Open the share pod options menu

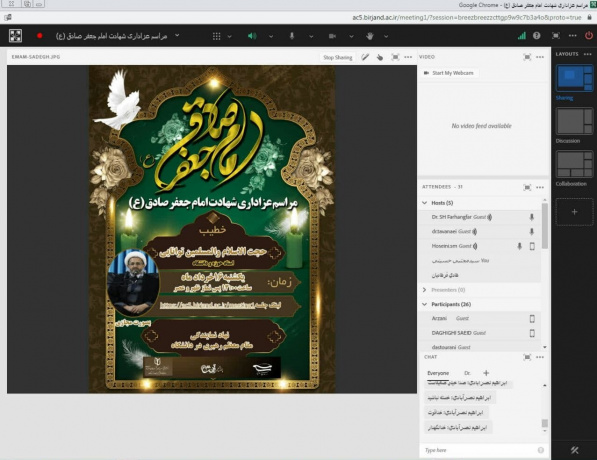pyautogui.click(x=408, y=57)
